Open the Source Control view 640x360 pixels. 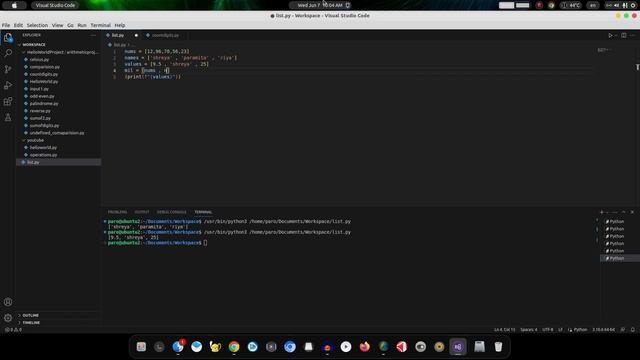tap(8, 69)
